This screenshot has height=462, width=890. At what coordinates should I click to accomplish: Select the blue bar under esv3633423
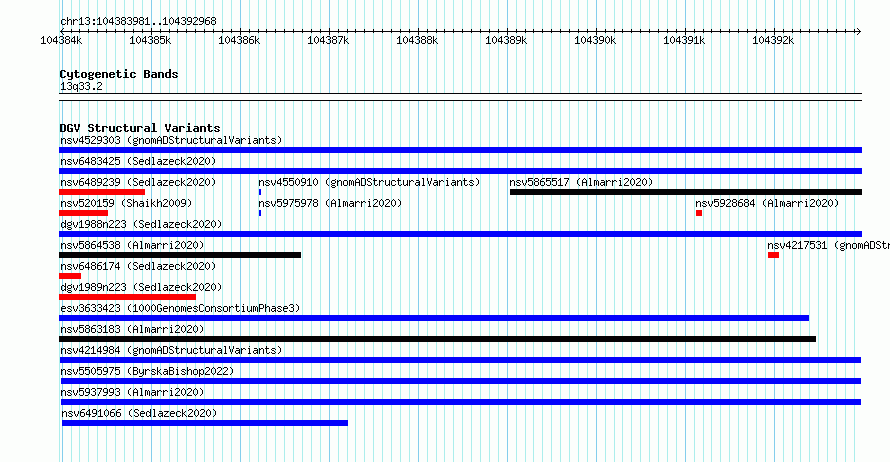pos(434,318)
